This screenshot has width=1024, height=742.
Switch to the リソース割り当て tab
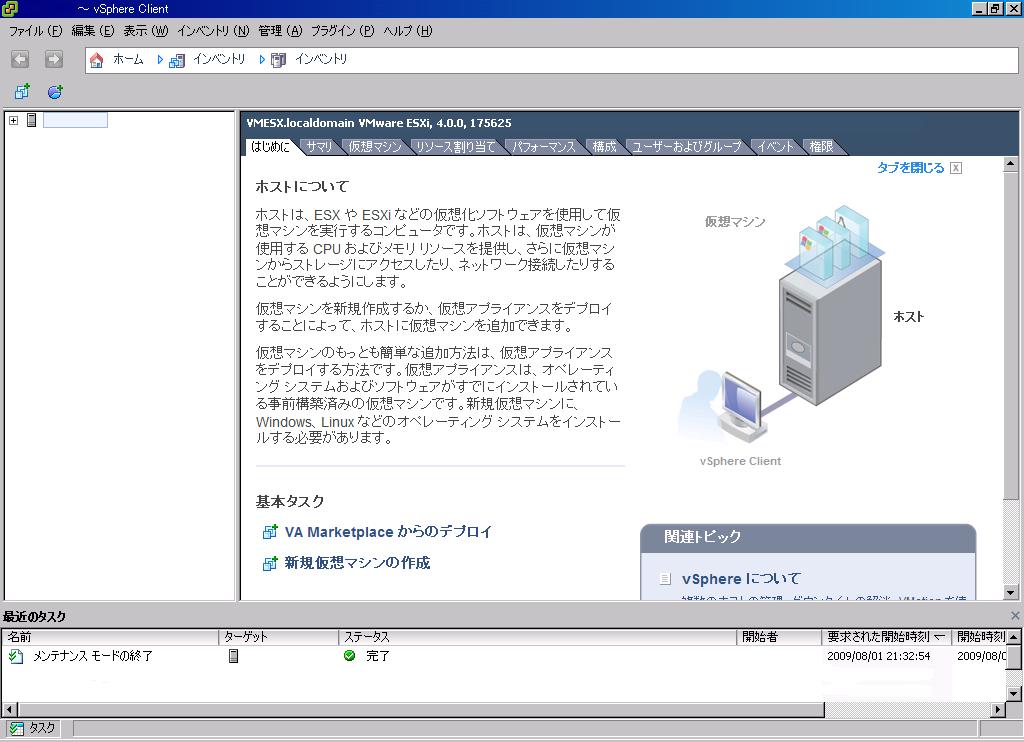click(x=456, y=147)
